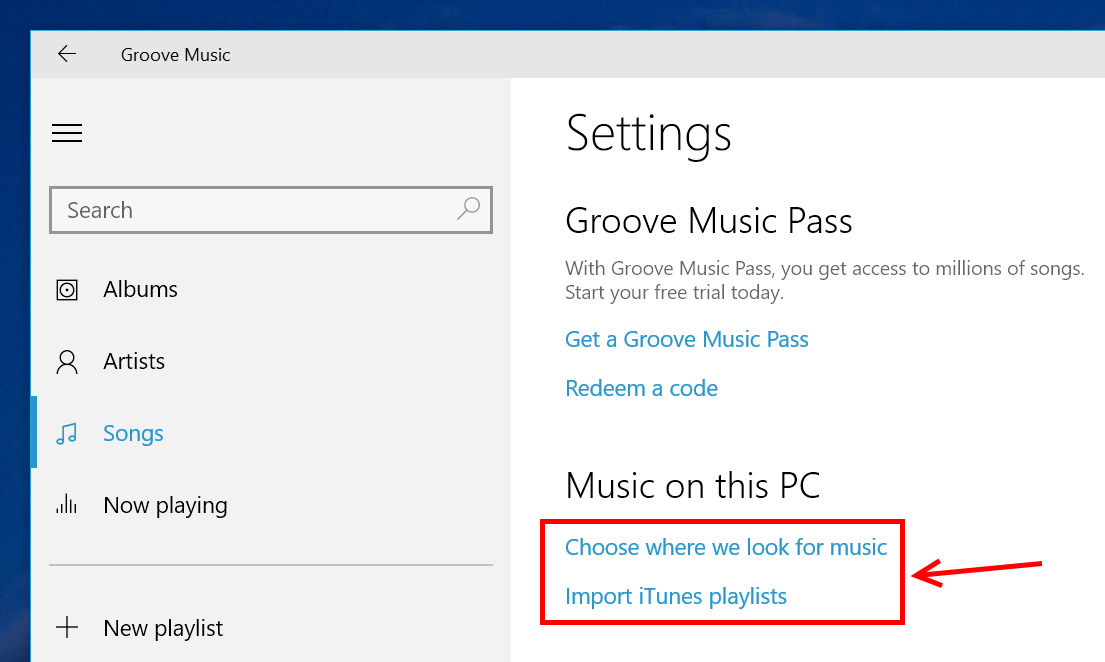Viewport: 1105px width, 662px height.
Task: Go to Albums in the sidebar
Action: pos(140,290)
